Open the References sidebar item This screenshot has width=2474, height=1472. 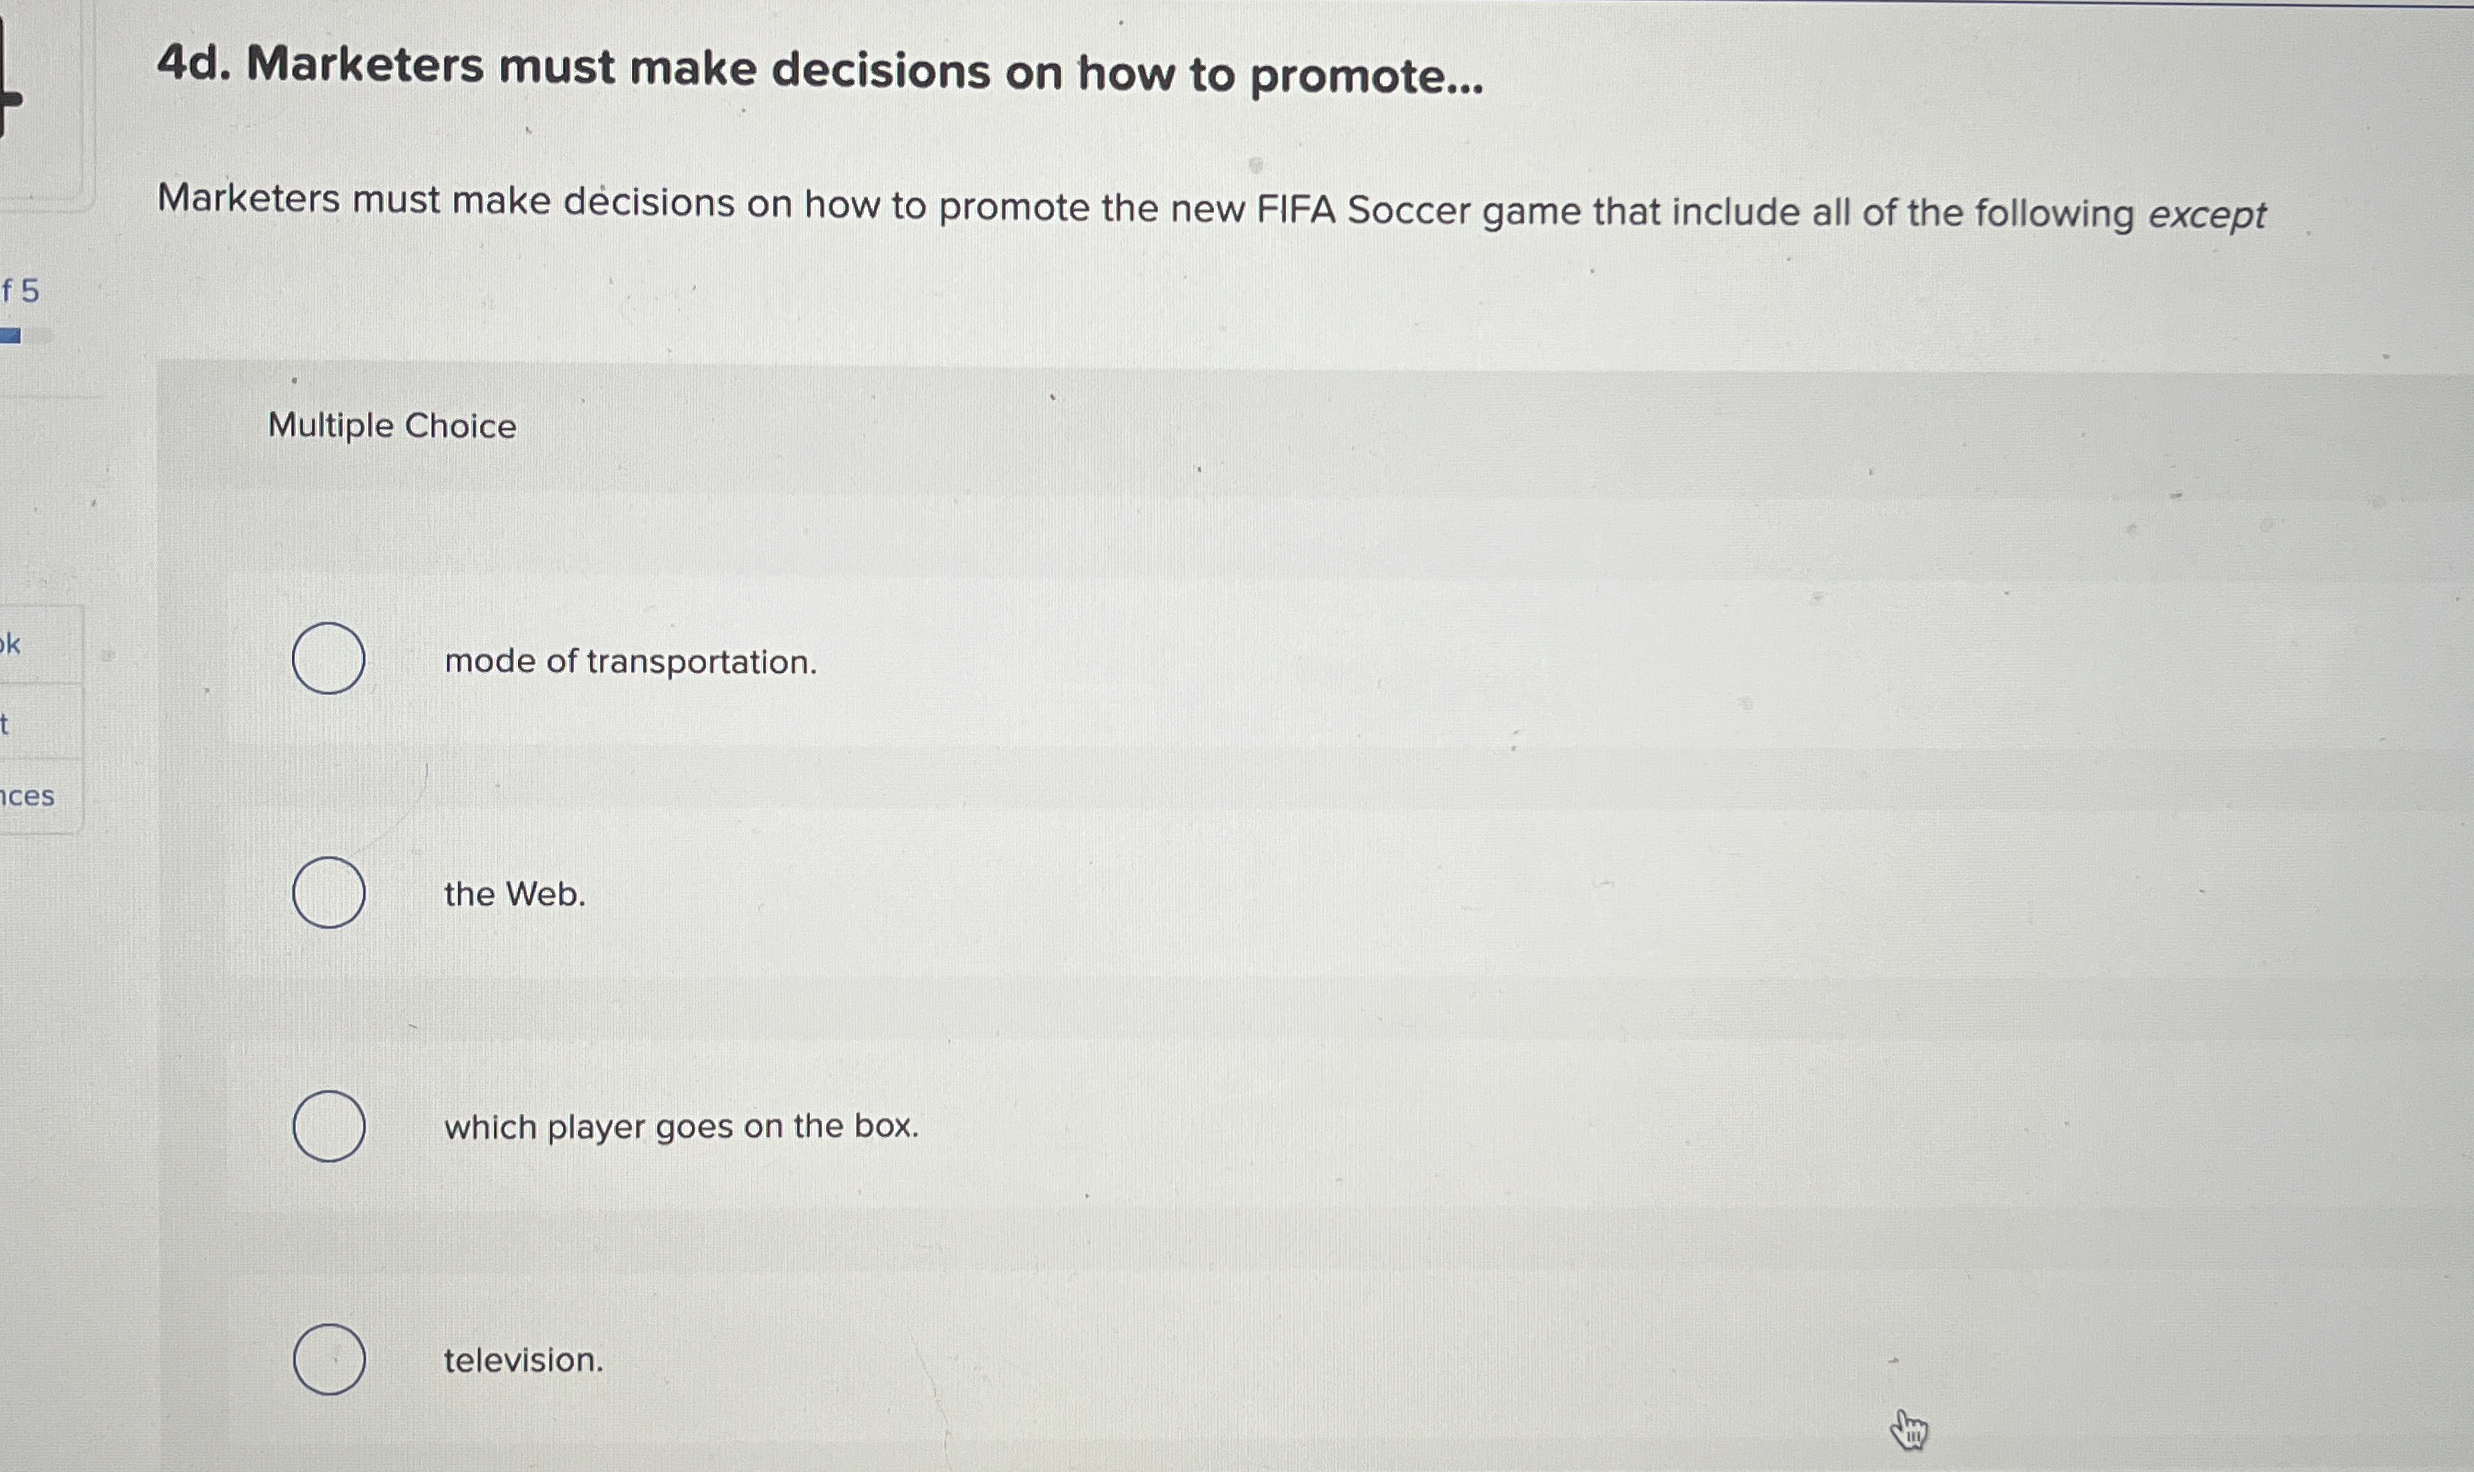pos(30,795)
